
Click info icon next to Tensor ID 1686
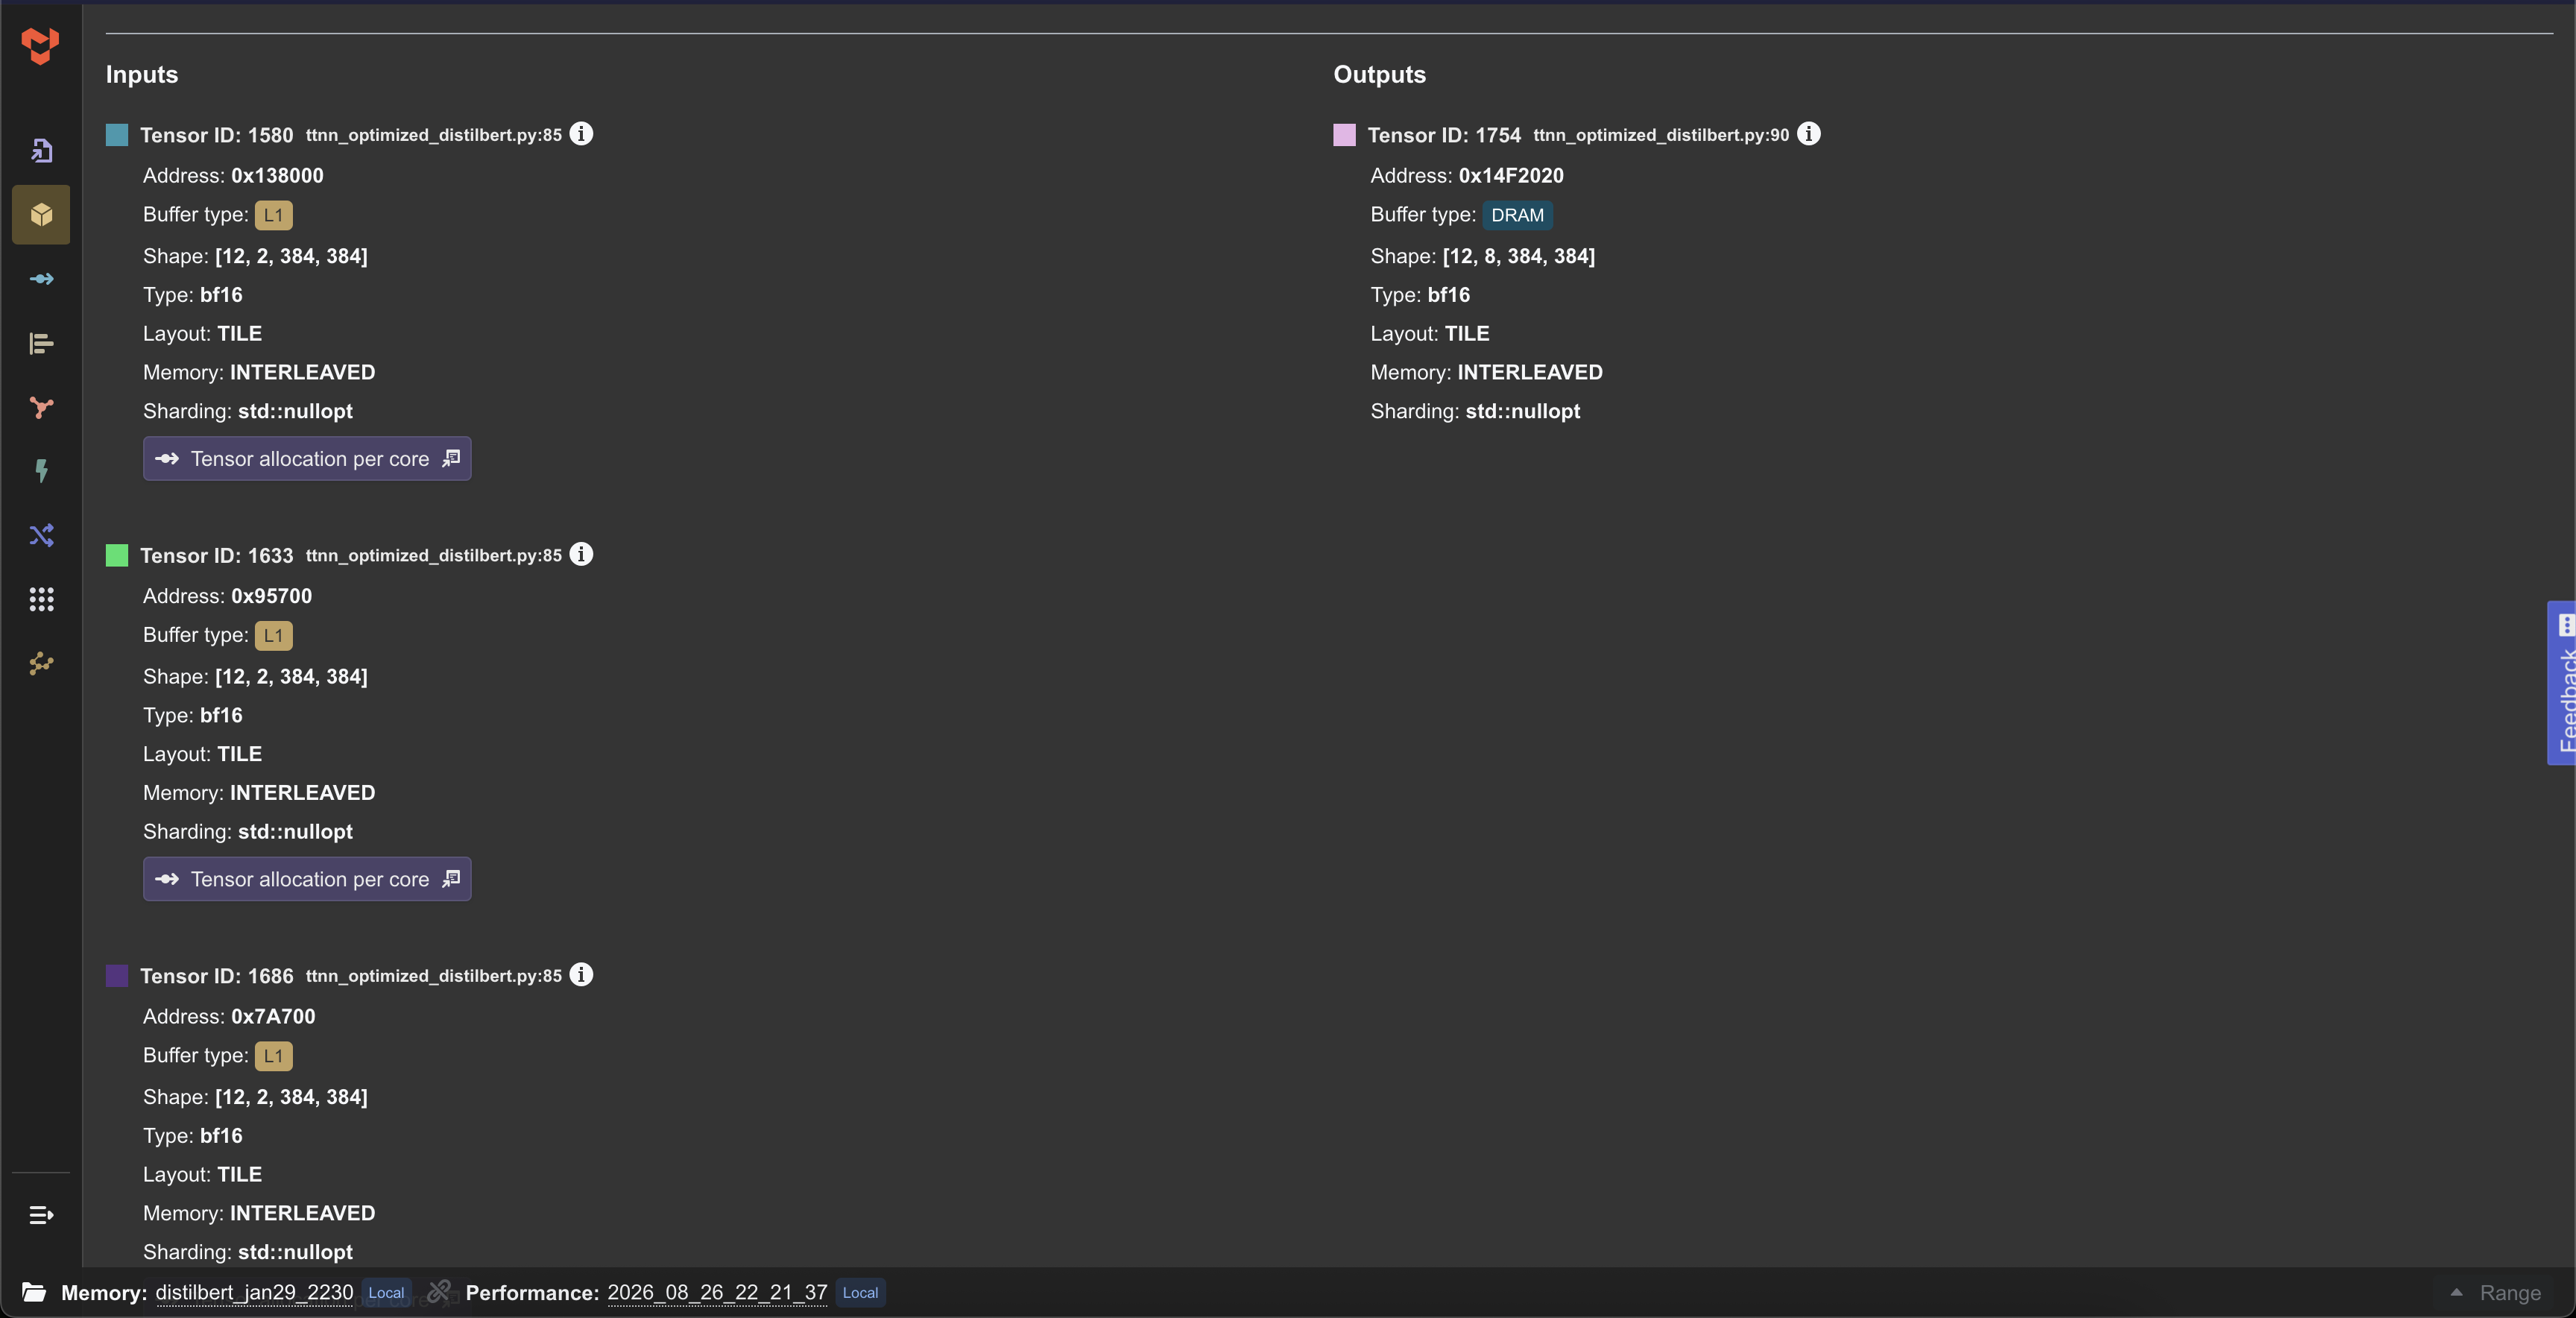point(581,974)
